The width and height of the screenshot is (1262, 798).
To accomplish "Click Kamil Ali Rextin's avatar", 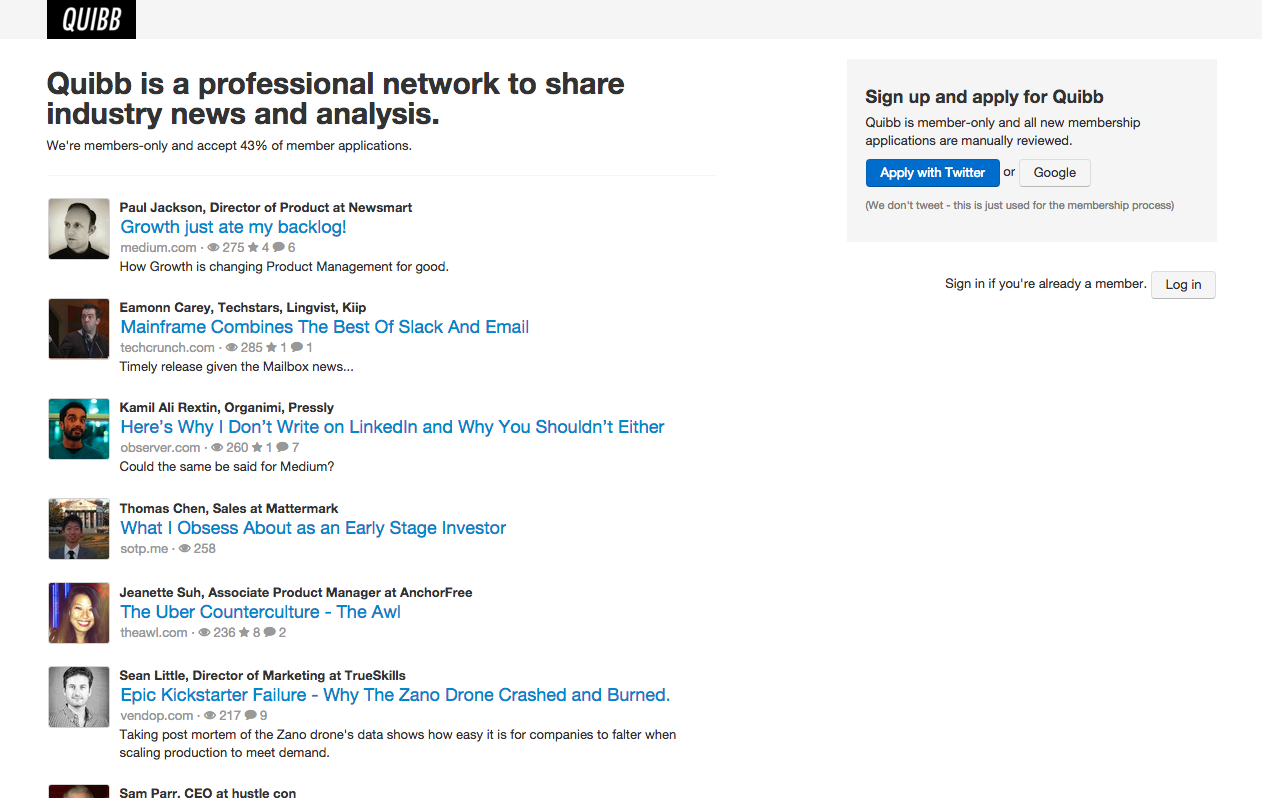I will tap(79, 429).
